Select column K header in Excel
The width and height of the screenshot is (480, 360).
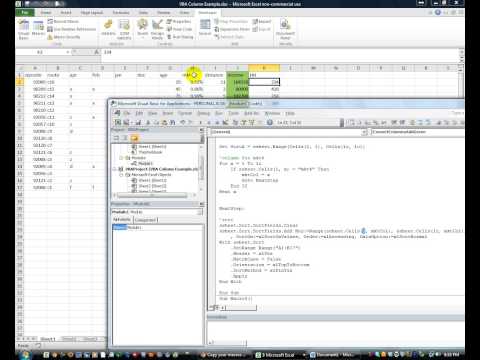264,68
